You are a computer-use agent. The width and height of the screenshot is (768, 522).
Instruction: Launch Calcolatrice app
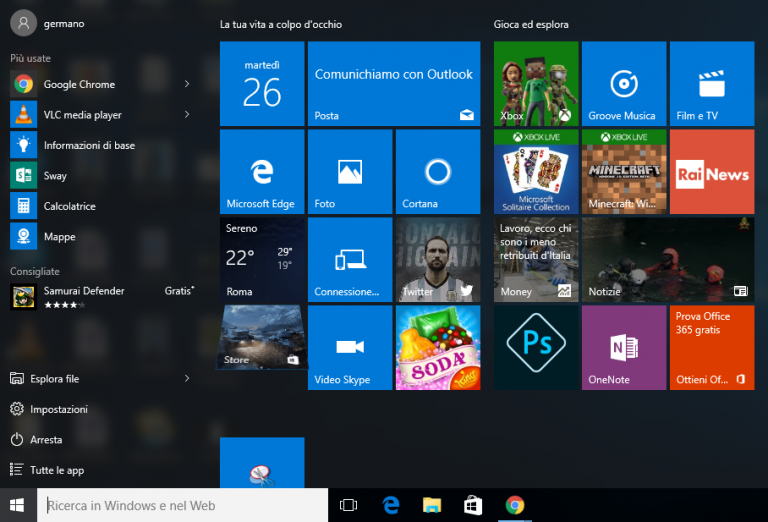pyautogui.click(x=100, y=206)
